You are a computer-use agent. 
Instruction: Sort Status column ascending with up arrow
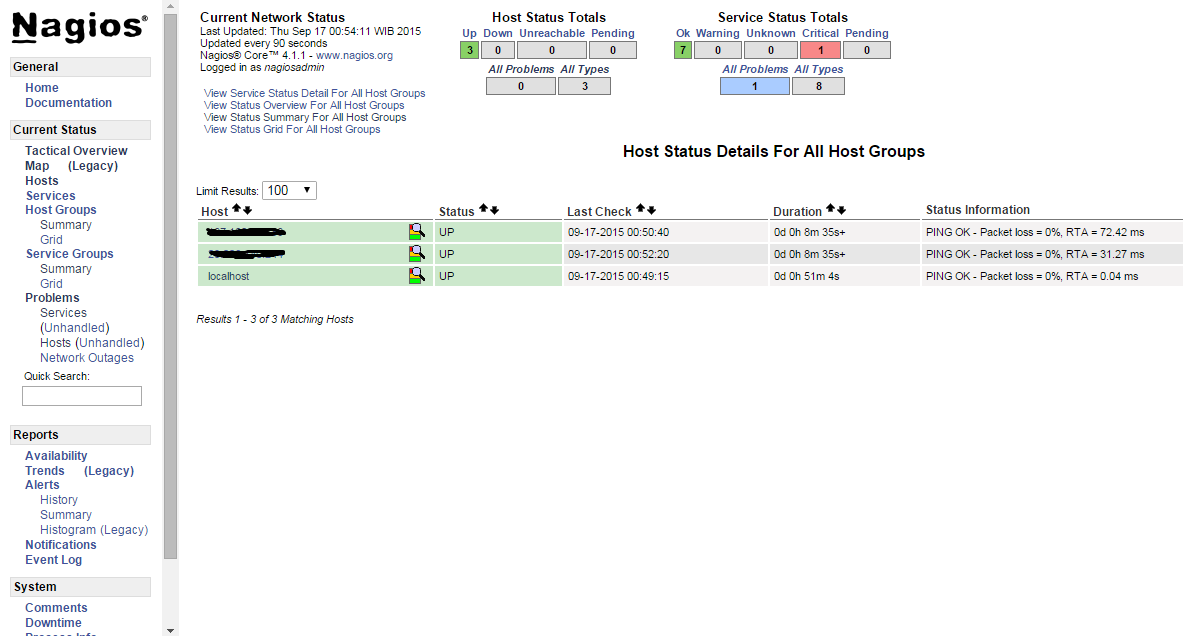click(483, 210)
